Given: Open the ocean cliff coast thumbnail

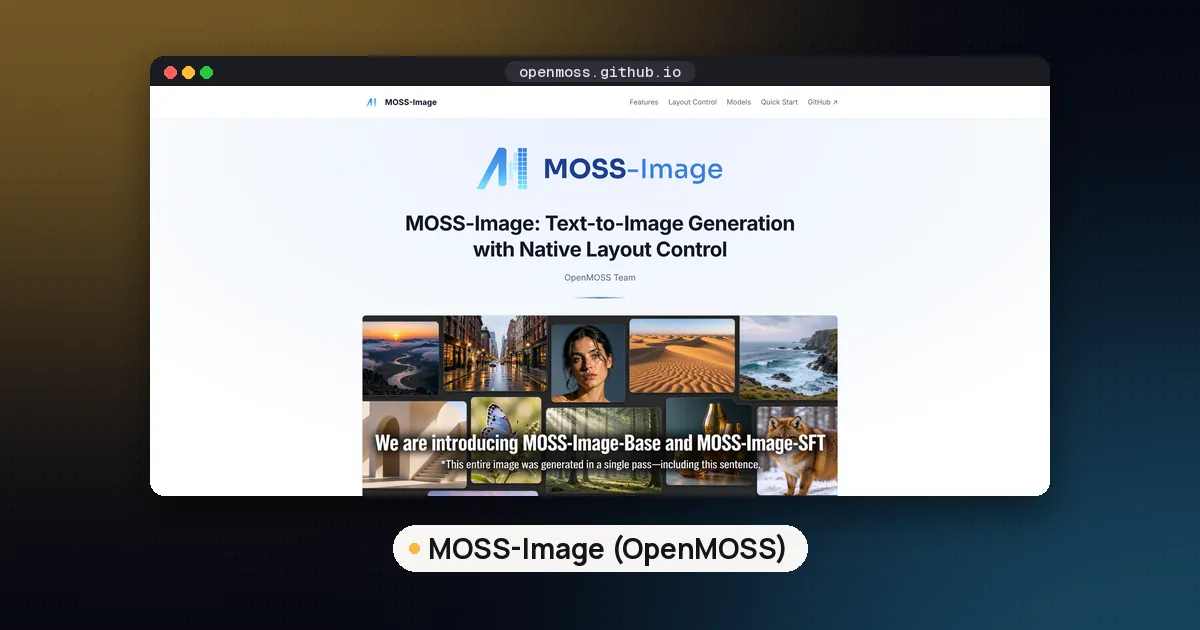Looking at the screenshot, I should click(x=788, y=358).
